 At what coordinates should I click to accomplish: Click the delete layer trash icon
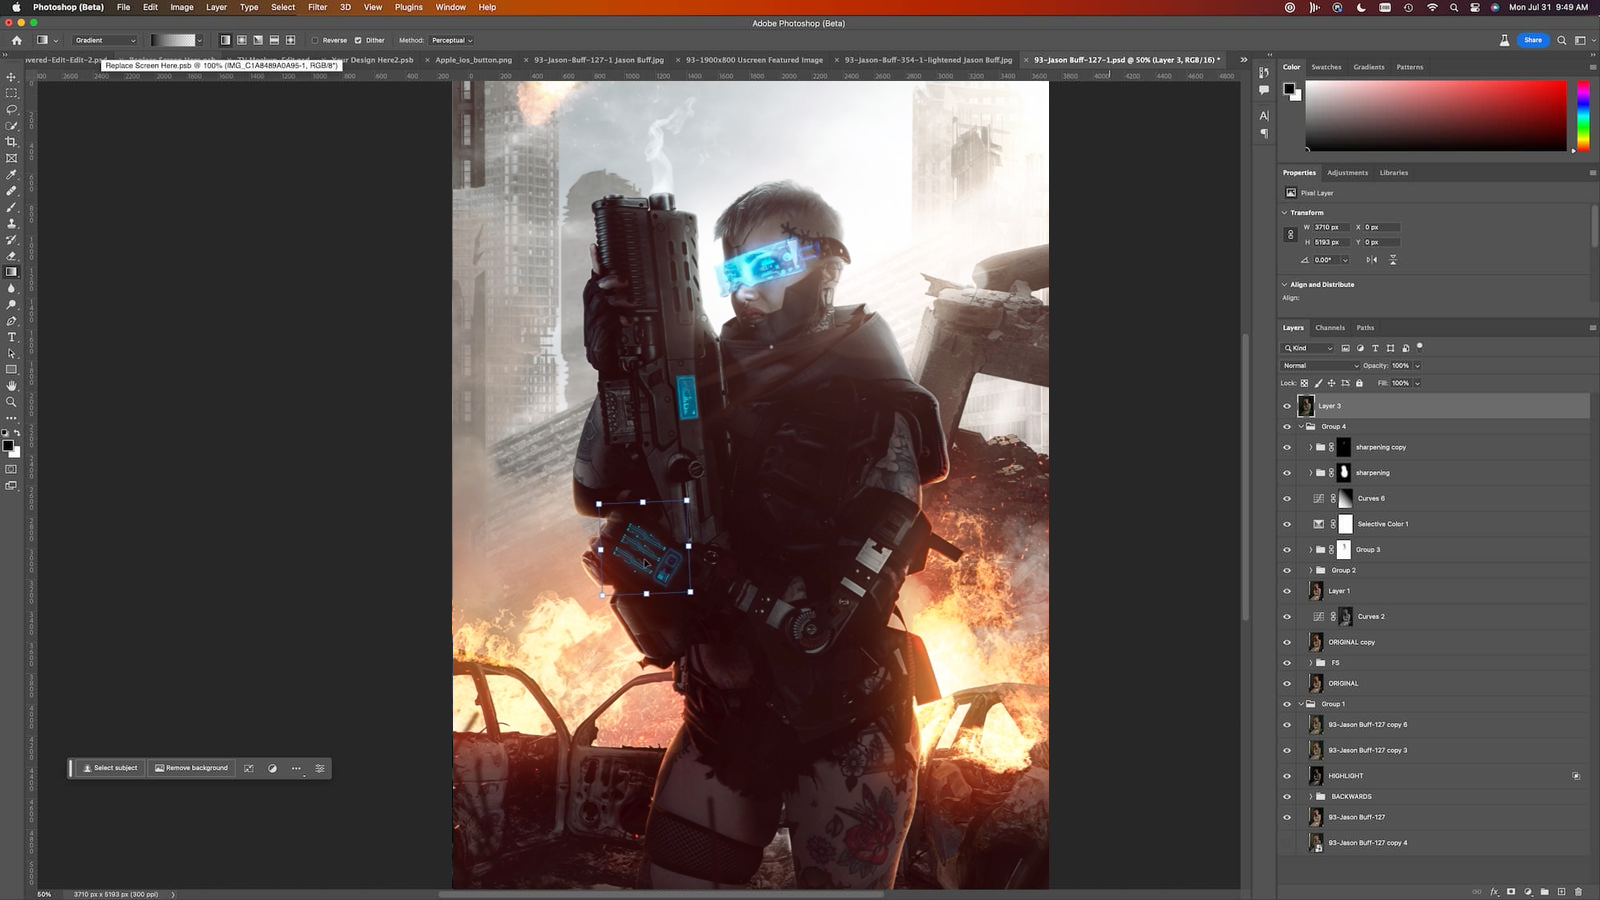click(1578, 891)
